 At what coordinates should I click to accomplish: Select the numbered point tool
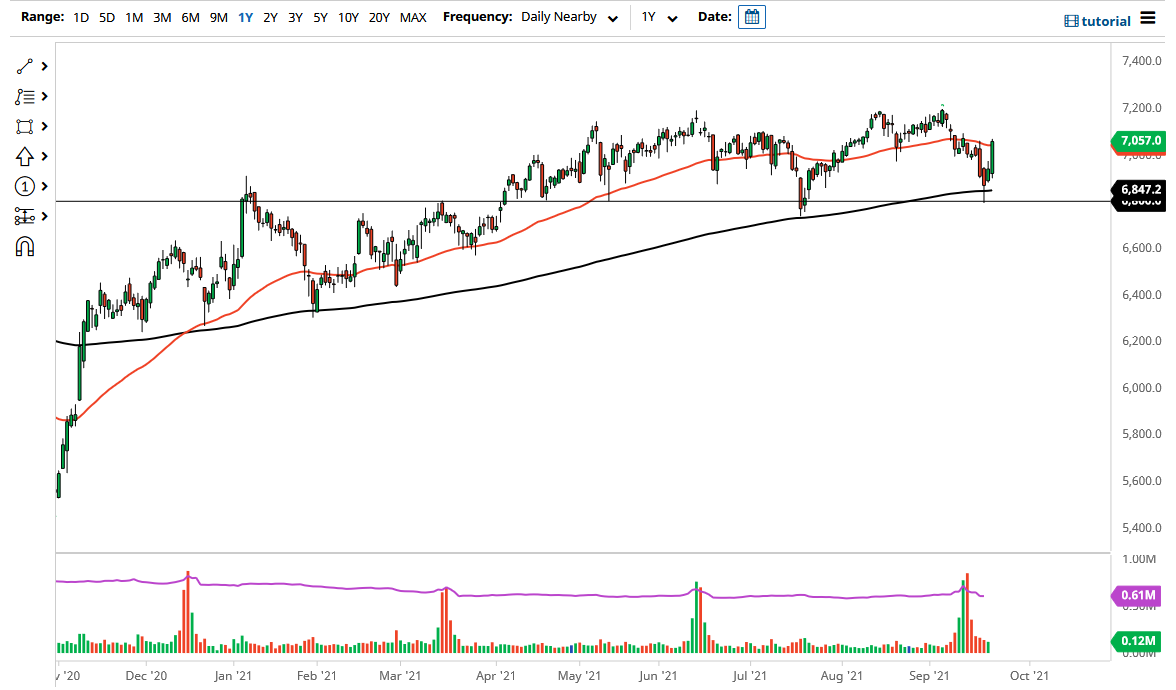tap(25, 186)
